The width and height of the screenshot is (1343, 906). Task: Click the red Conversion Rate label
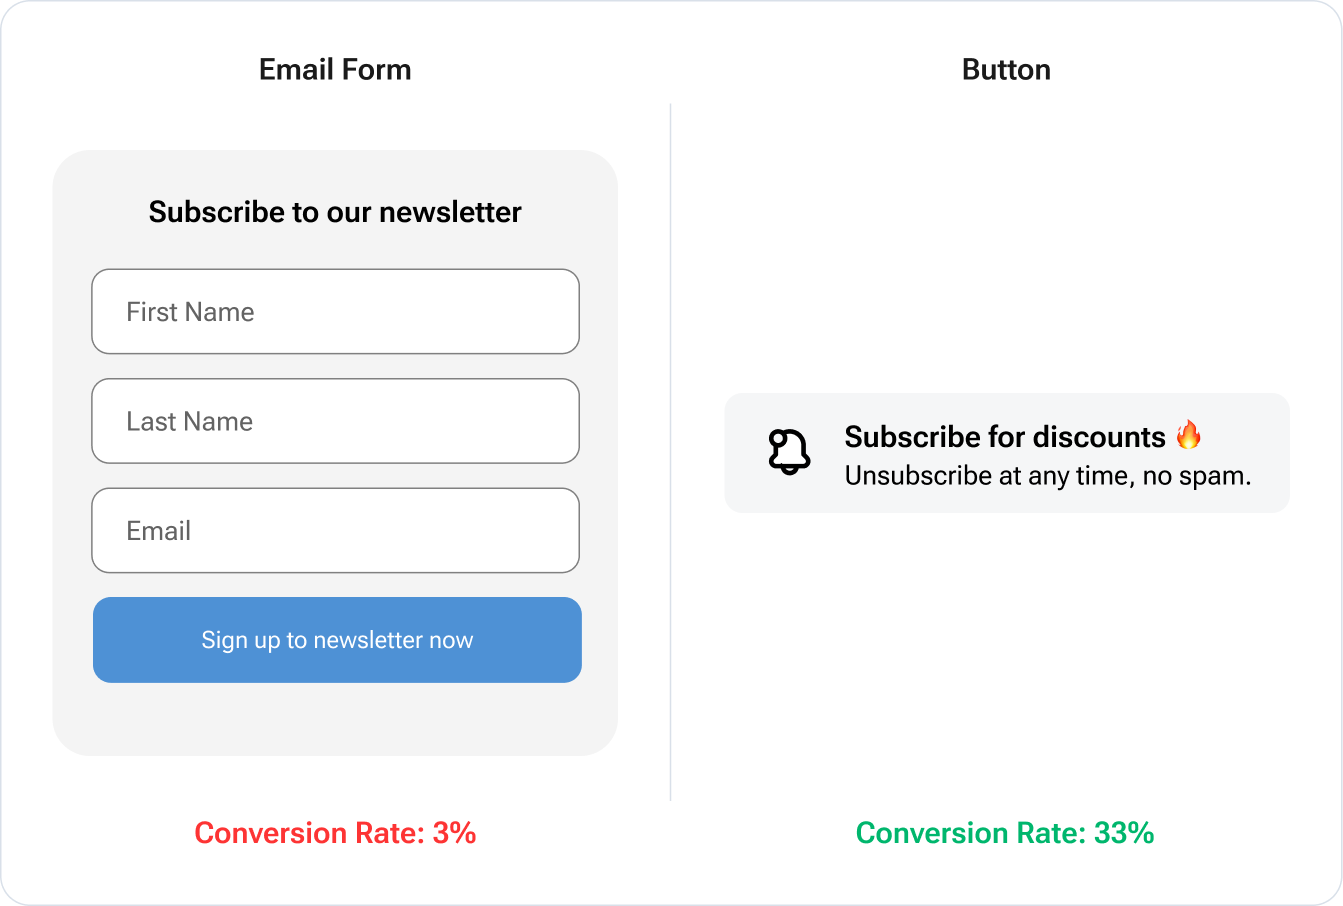click(x=310, y=833)
